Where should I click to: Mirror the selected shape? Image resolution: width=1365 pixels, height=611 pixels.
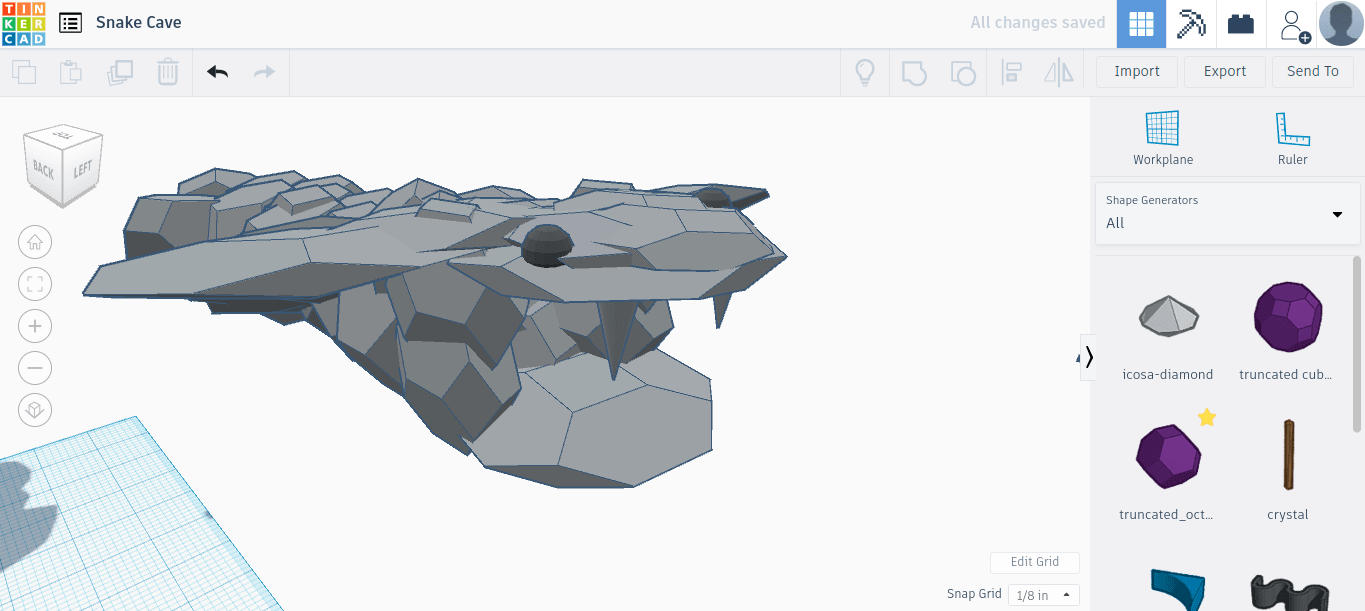tap(1058, 71)
